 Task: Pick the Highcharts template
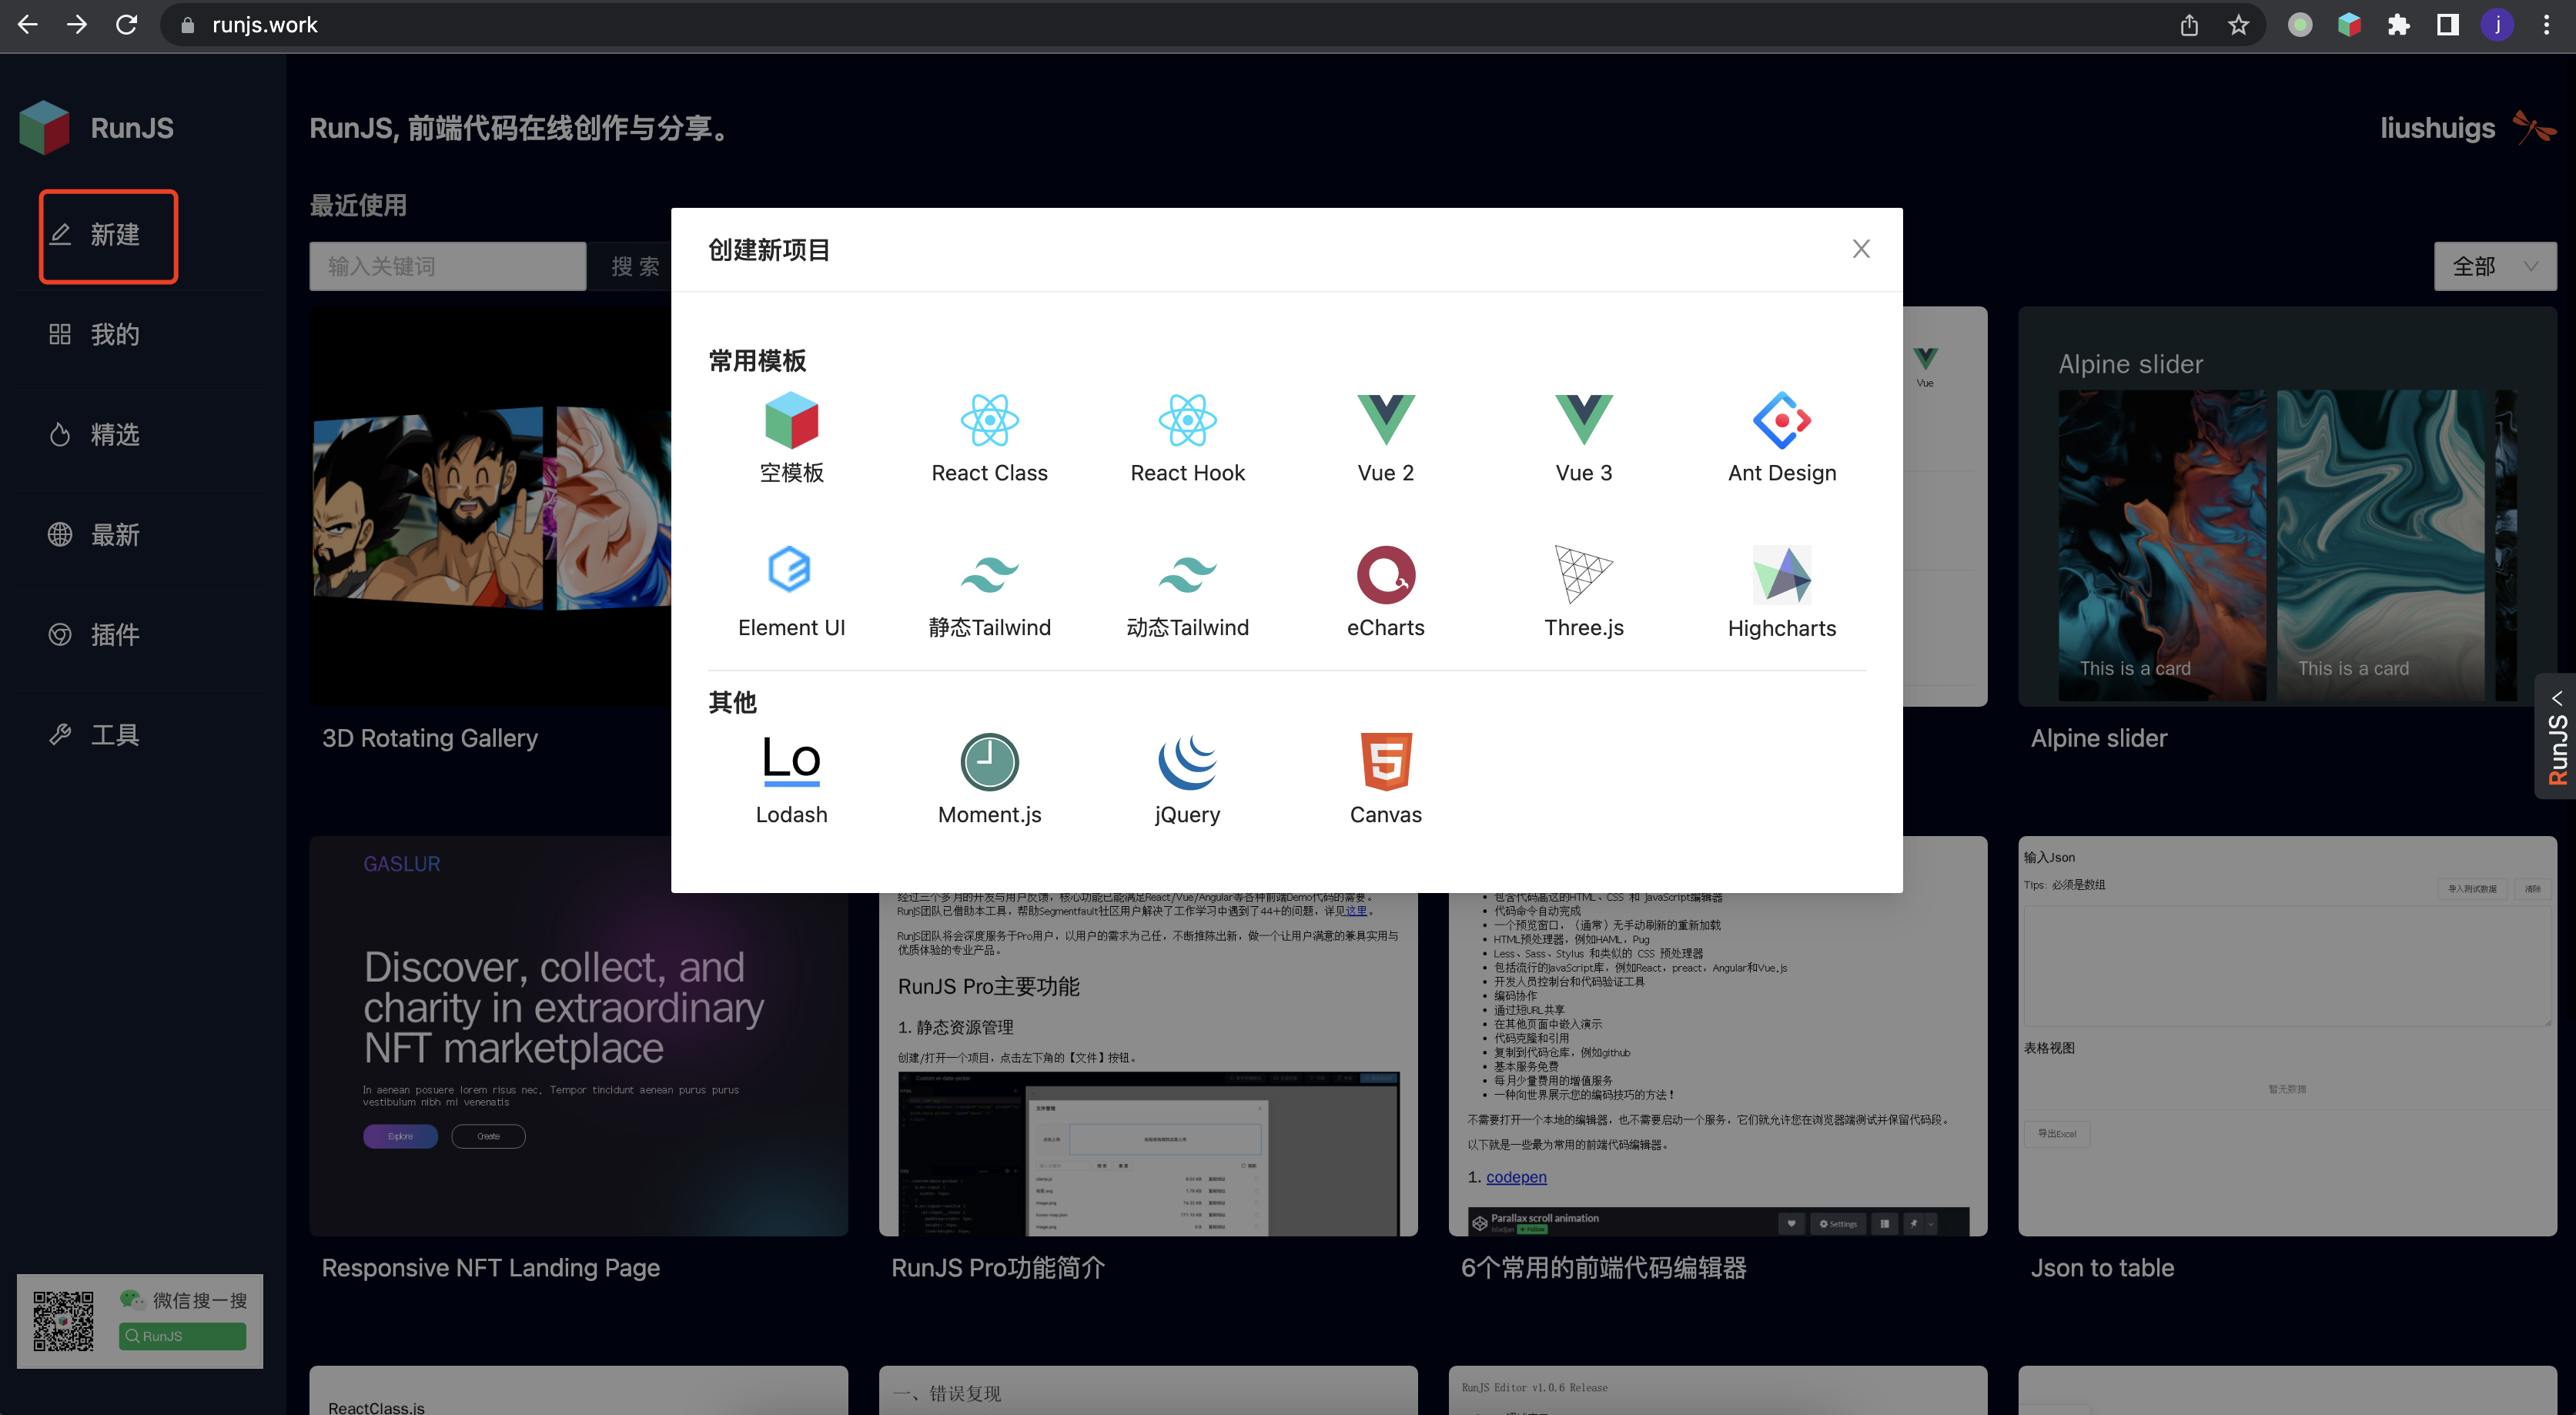[1781, 592]
